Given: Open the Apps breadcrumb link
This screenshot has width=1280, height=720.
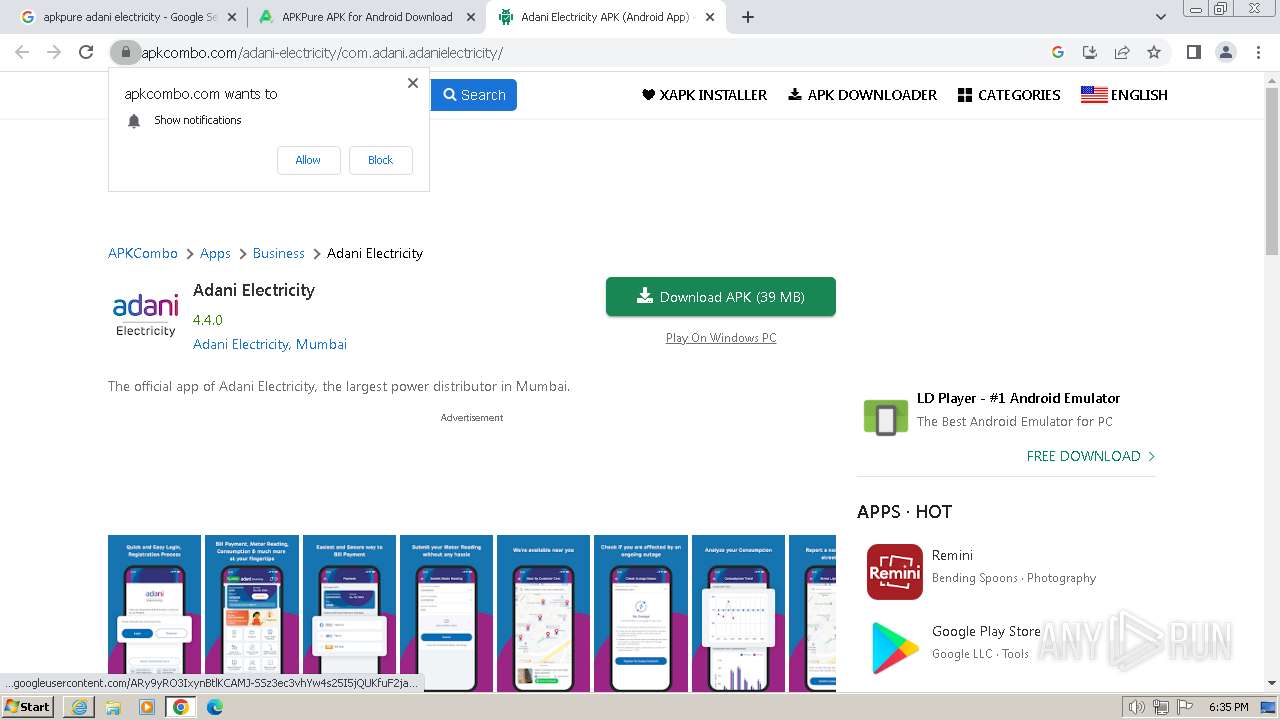Looking at the screenshot, I should pyautogui.click(x=215, y=253).
